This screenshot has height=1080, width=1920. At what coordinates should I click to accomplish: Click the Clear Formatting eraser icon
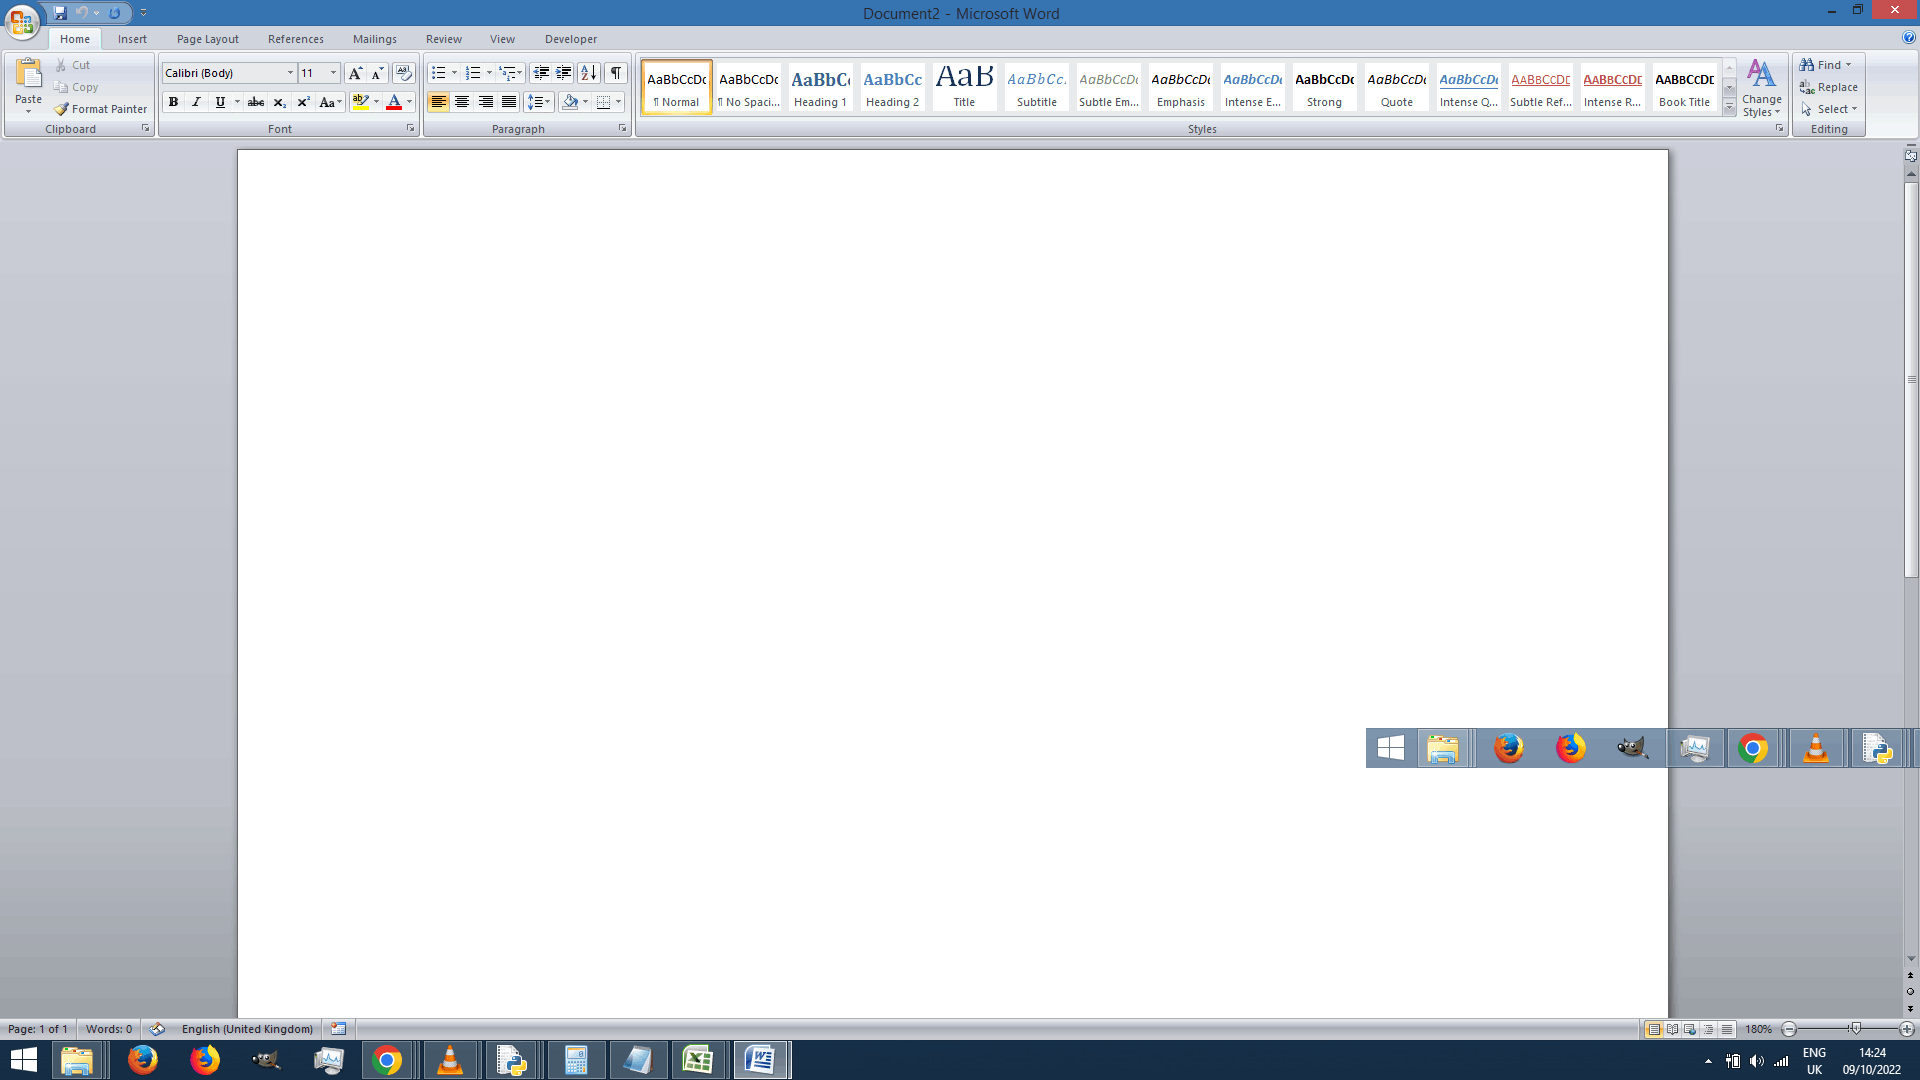pos(403,73)
